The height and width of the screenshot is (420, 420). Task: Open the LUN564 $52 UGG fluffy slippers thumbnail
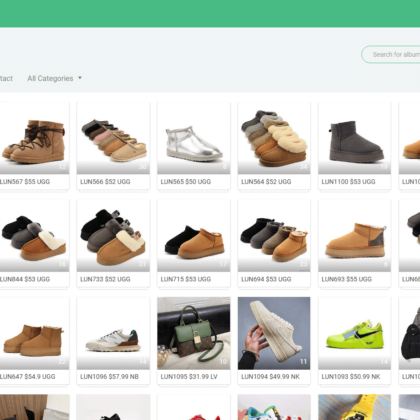(x=274, y=138)
